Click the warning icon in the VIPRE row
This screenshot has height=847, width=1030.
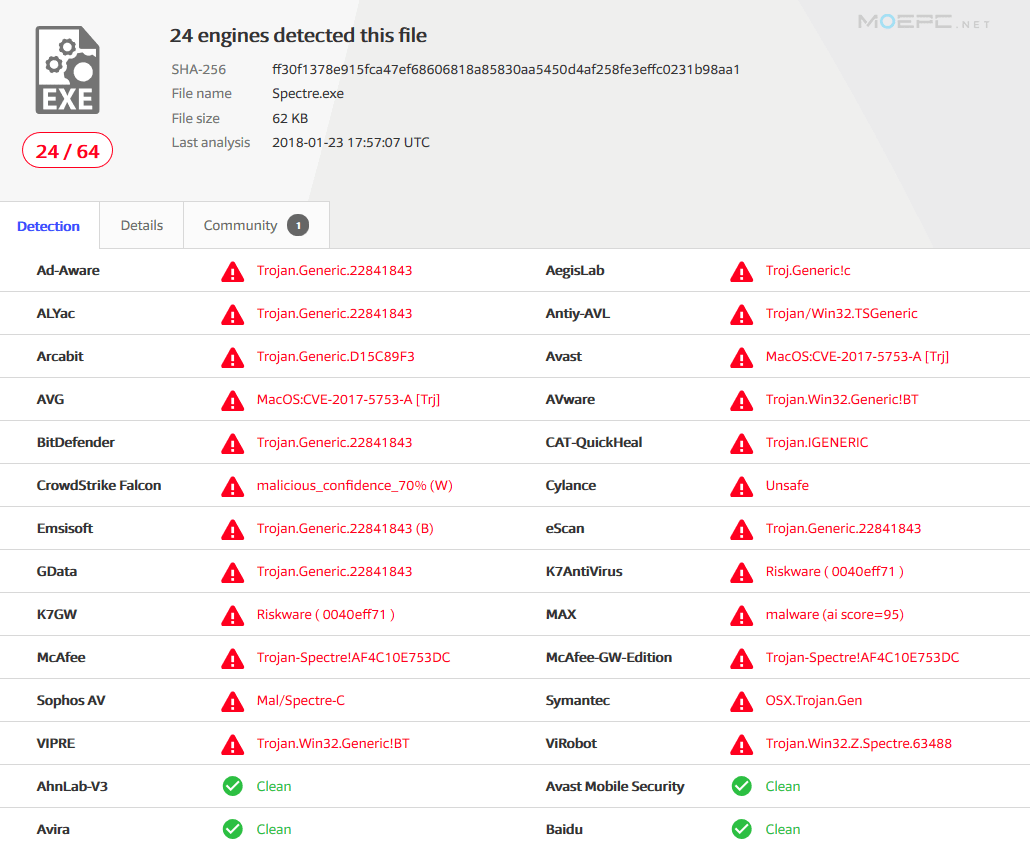tap(233, 744)
